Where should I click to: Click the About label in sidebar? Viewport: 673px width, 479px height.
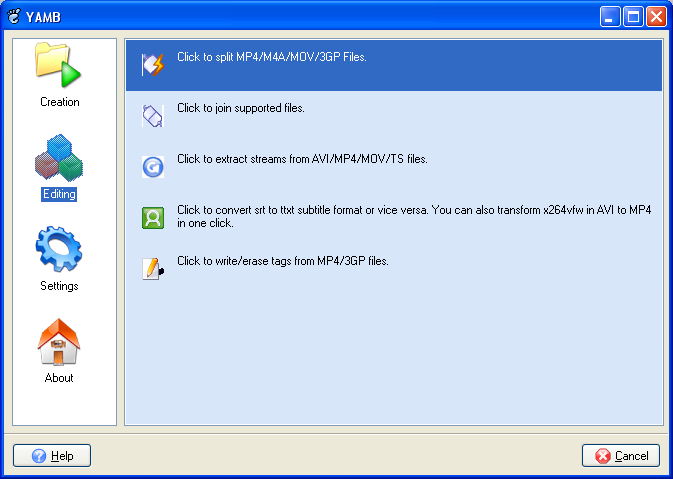coord(59,378)
